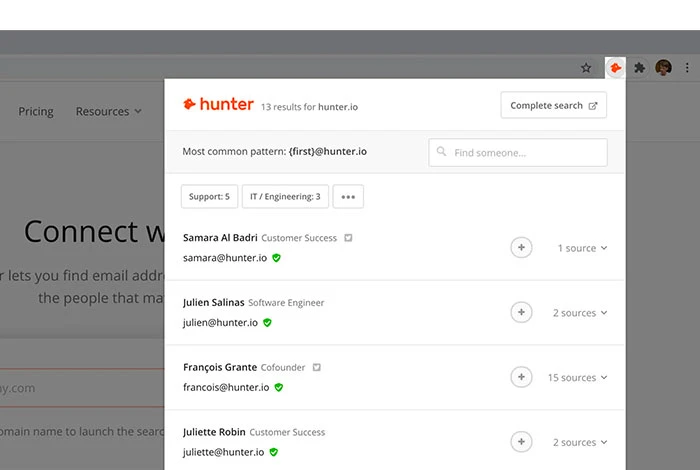Click Complete search button
Screen dimensions: 700x470
point(554,105)
